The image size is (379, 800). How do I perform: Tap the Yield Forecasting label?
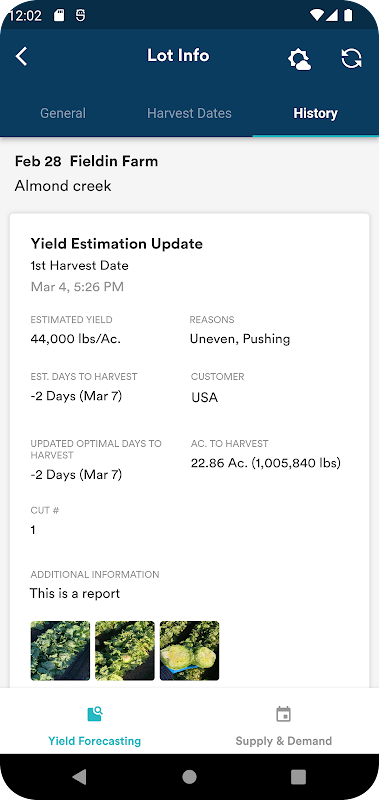tap(94, 741)
